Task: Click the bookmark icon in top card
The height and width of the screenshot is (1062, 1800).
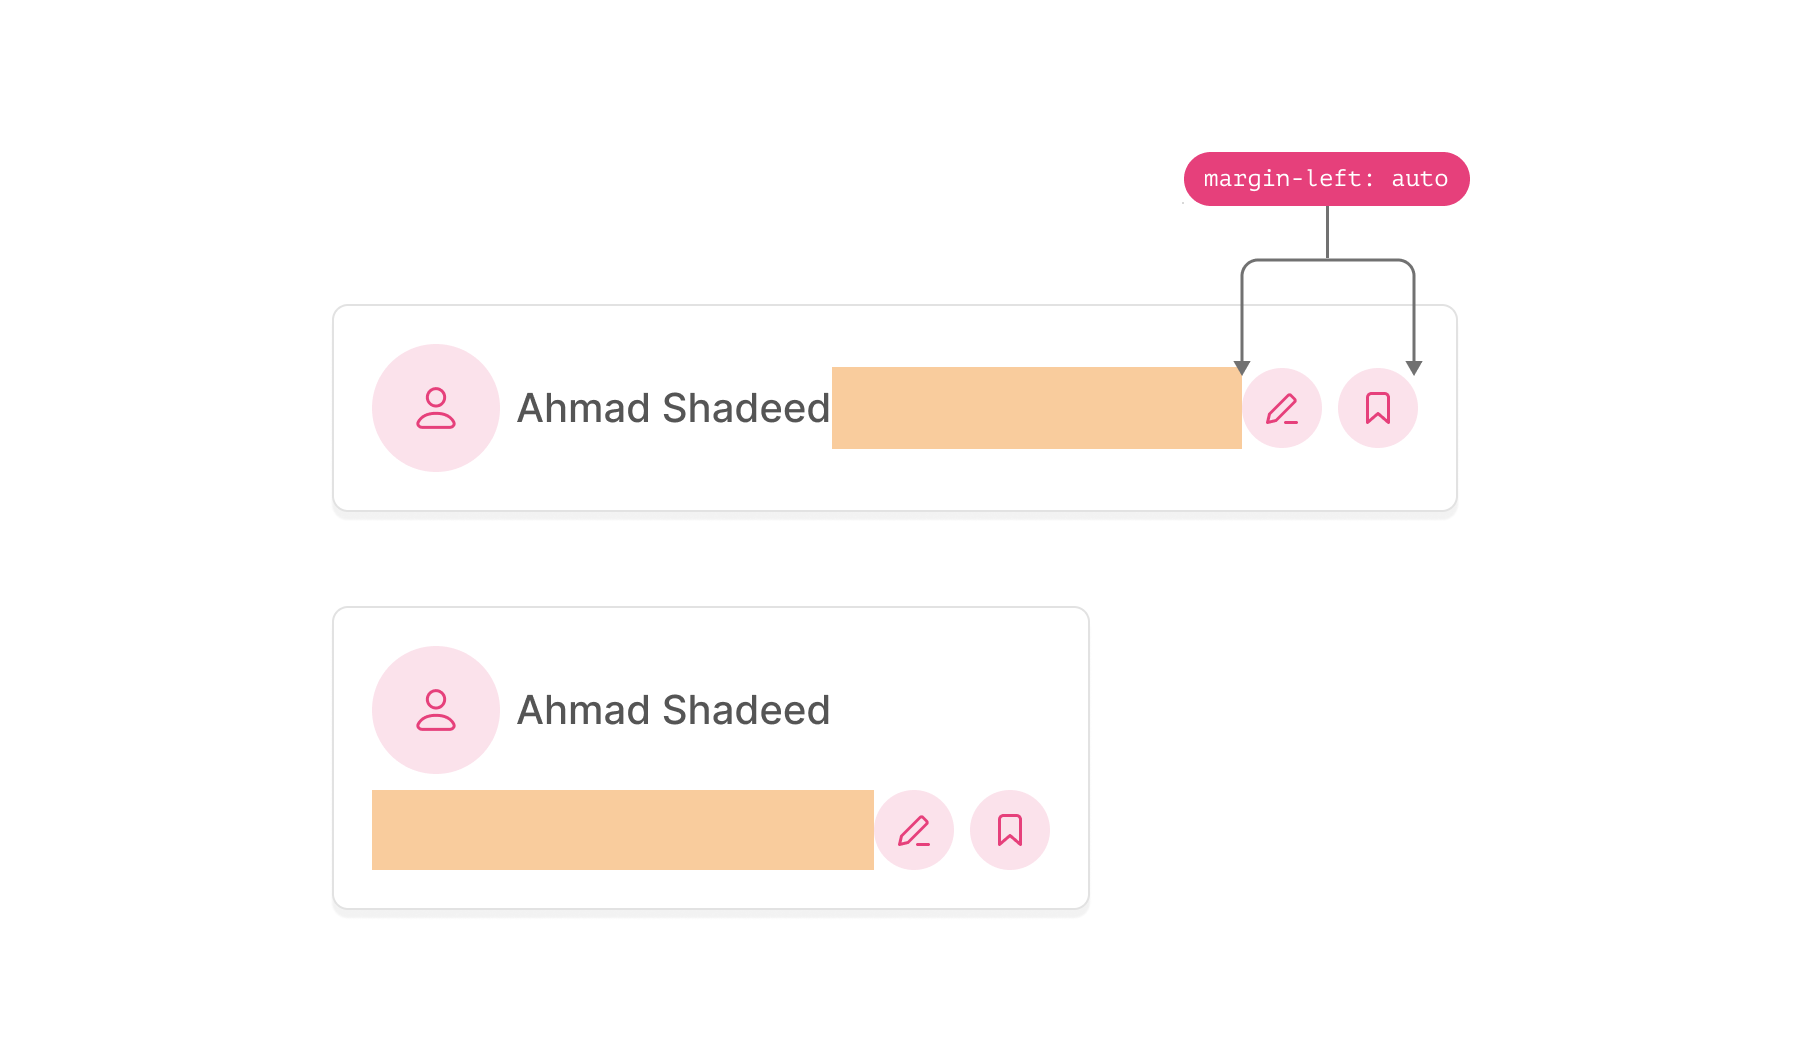Action: tap(1377, 408)
